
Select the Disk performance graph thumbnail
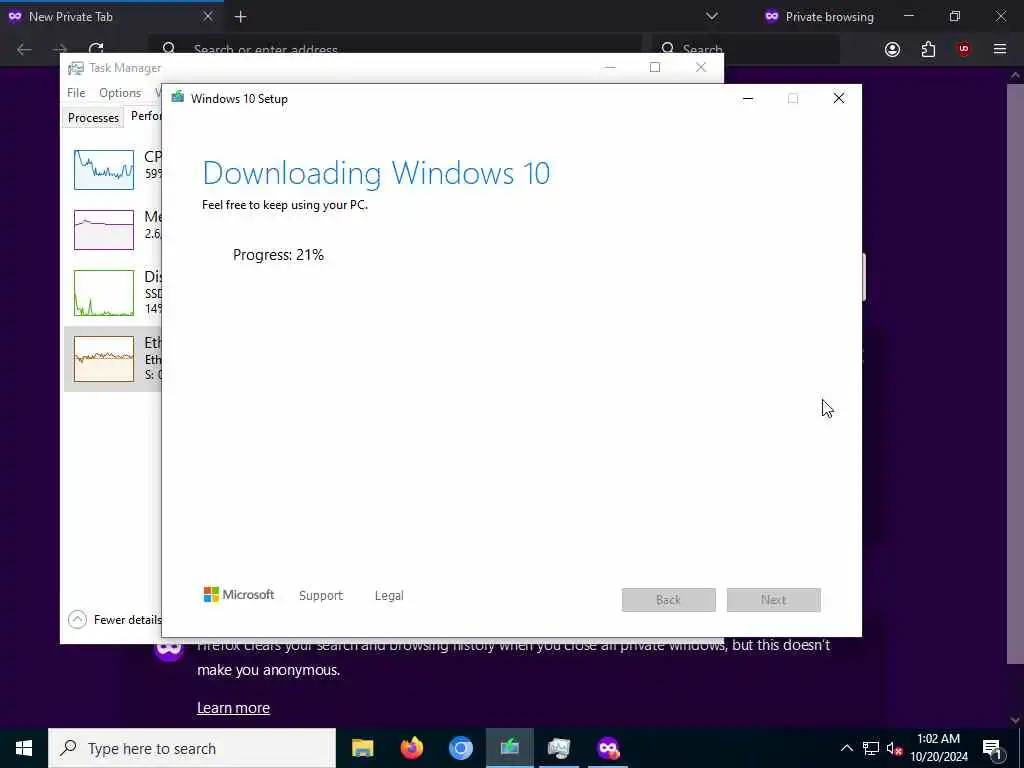pos(104,293)
